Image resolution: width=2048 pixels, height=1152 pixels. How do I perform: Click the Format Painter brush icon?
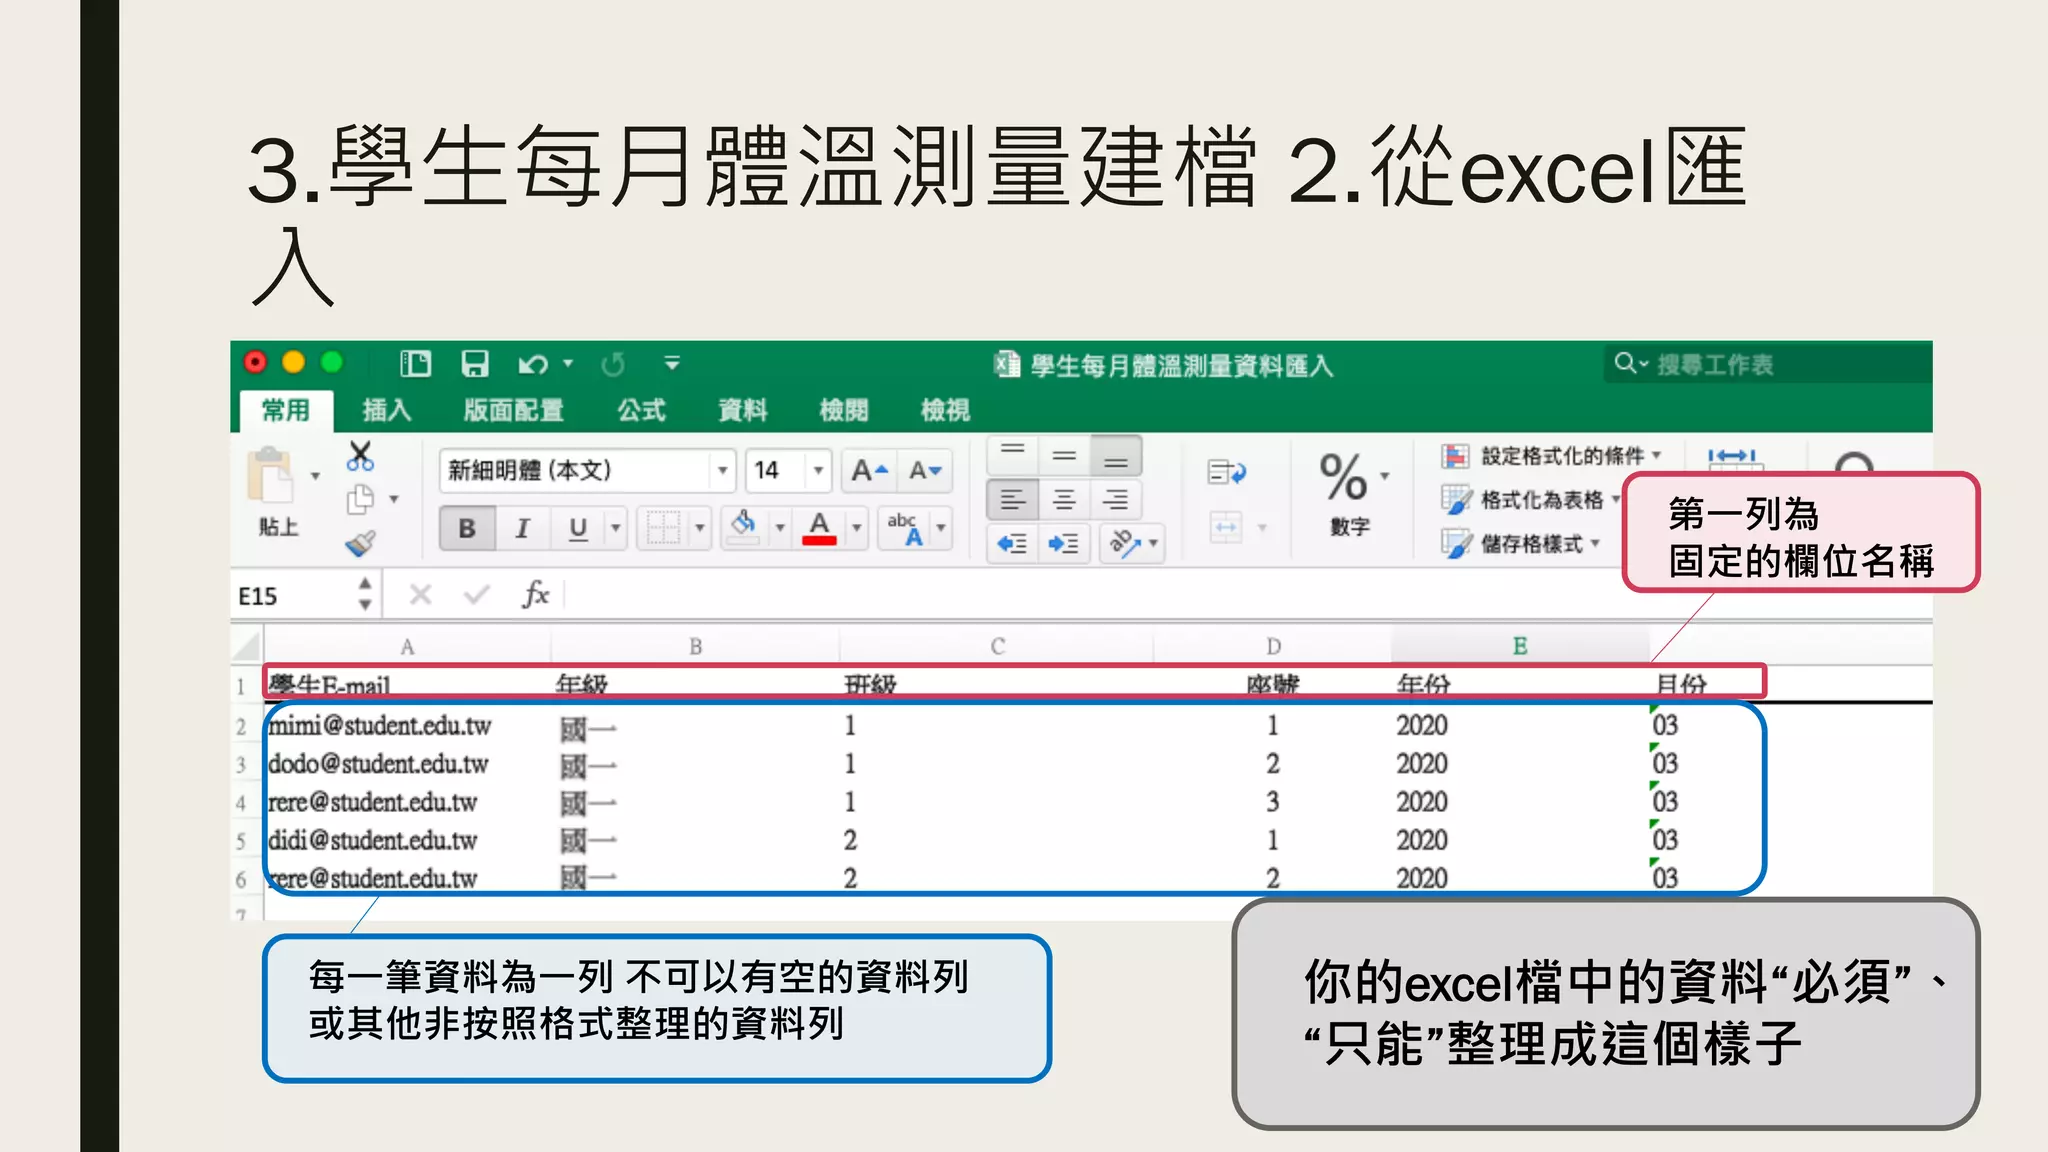360,543
